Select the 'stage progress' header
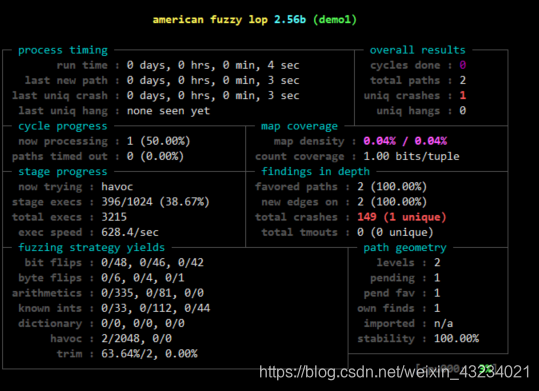The height and width of the screenshot is (391, 539). (63, 172)
